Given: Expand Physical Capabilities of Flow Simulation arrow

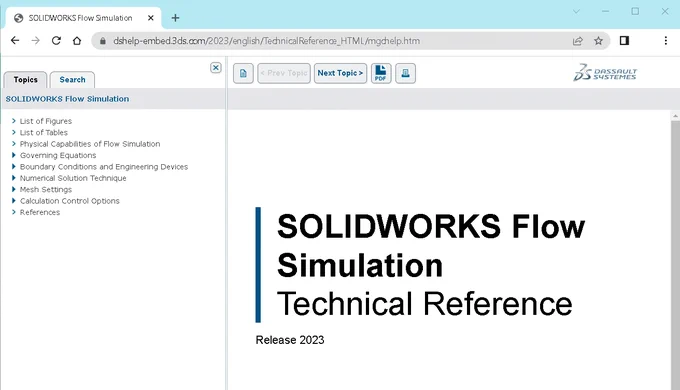Looking at the screenshot, I should pyautogui.click(x=14, y=144).
